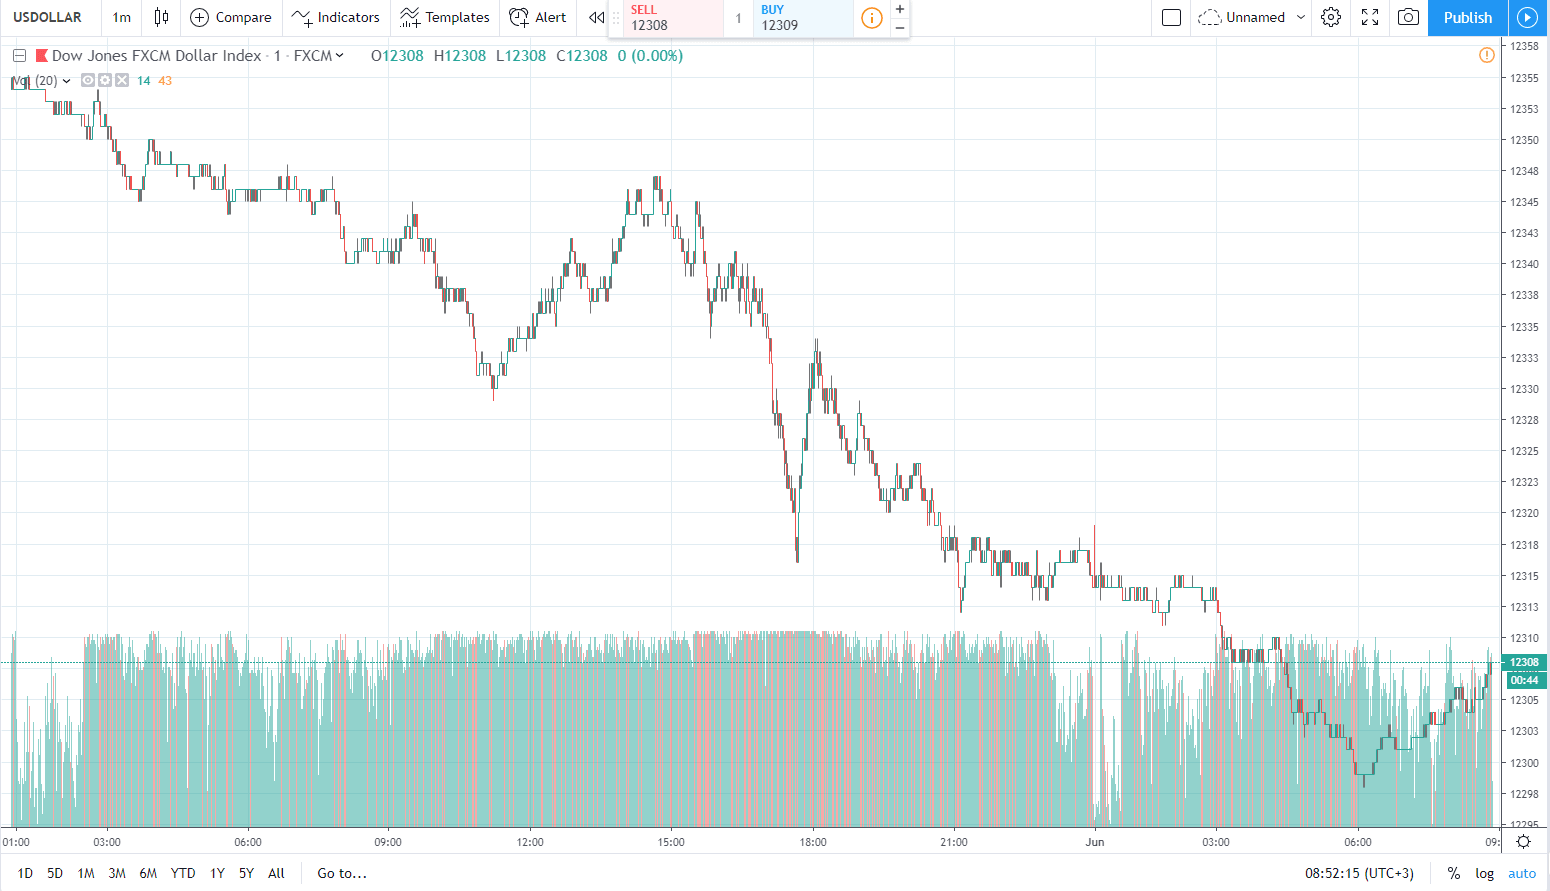Expand the Vol (20) indicator dropdown

pyautogui.click(x=67, y=81)
